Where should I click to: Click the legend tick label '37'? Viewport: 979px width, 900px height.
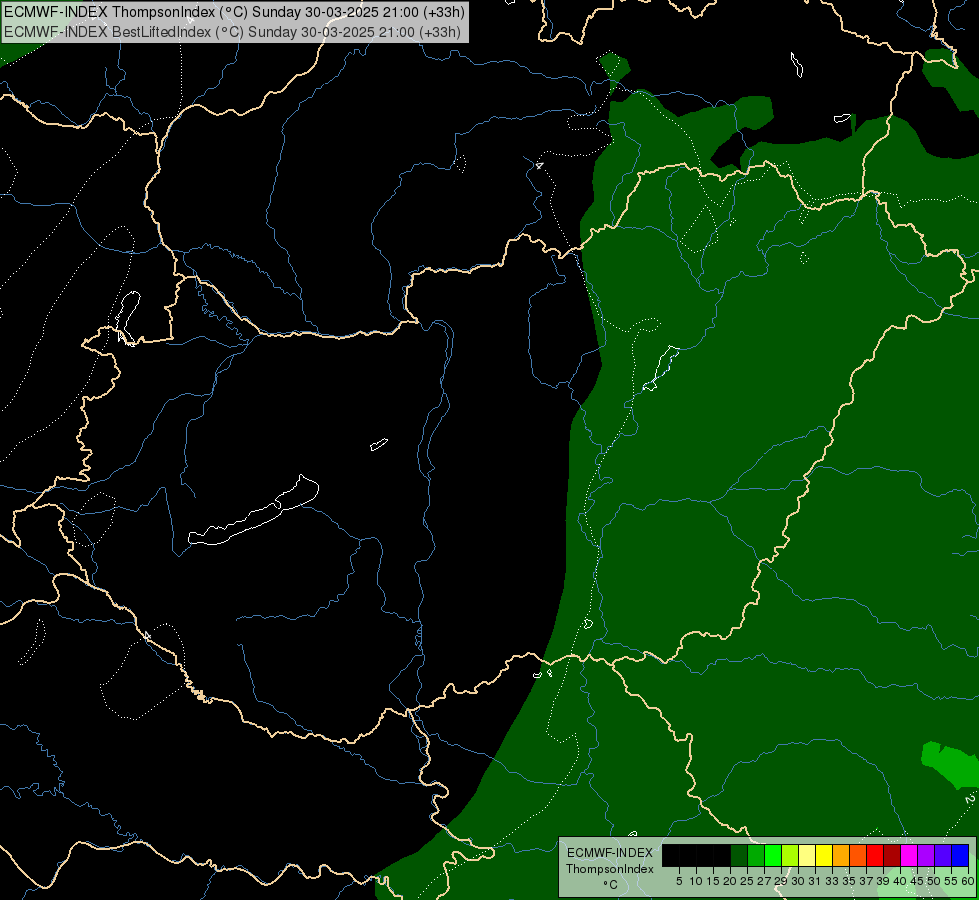point(865,881)
